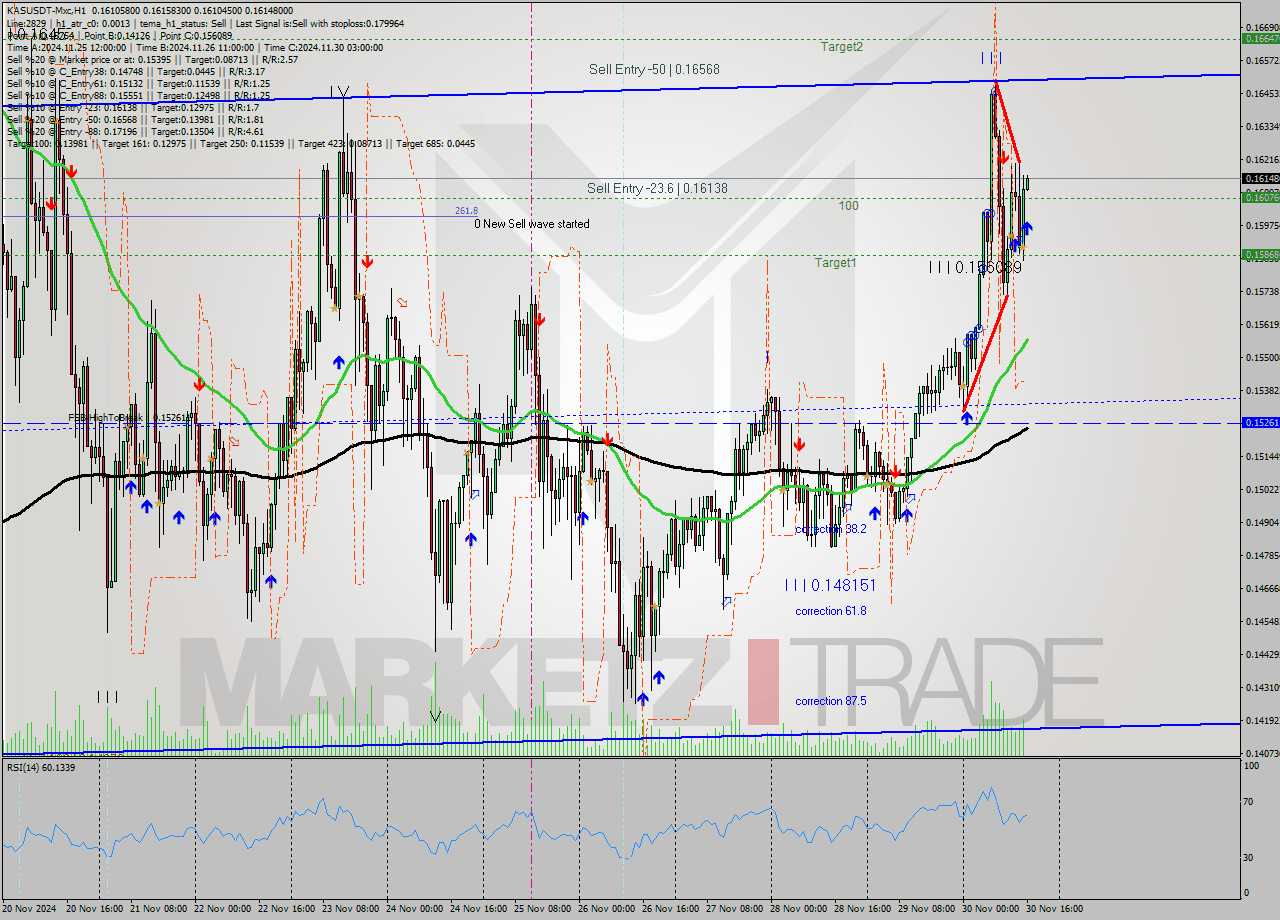Click the green 0.16076 price tag
The image size is (1280, 920).
coord(1260,197)
